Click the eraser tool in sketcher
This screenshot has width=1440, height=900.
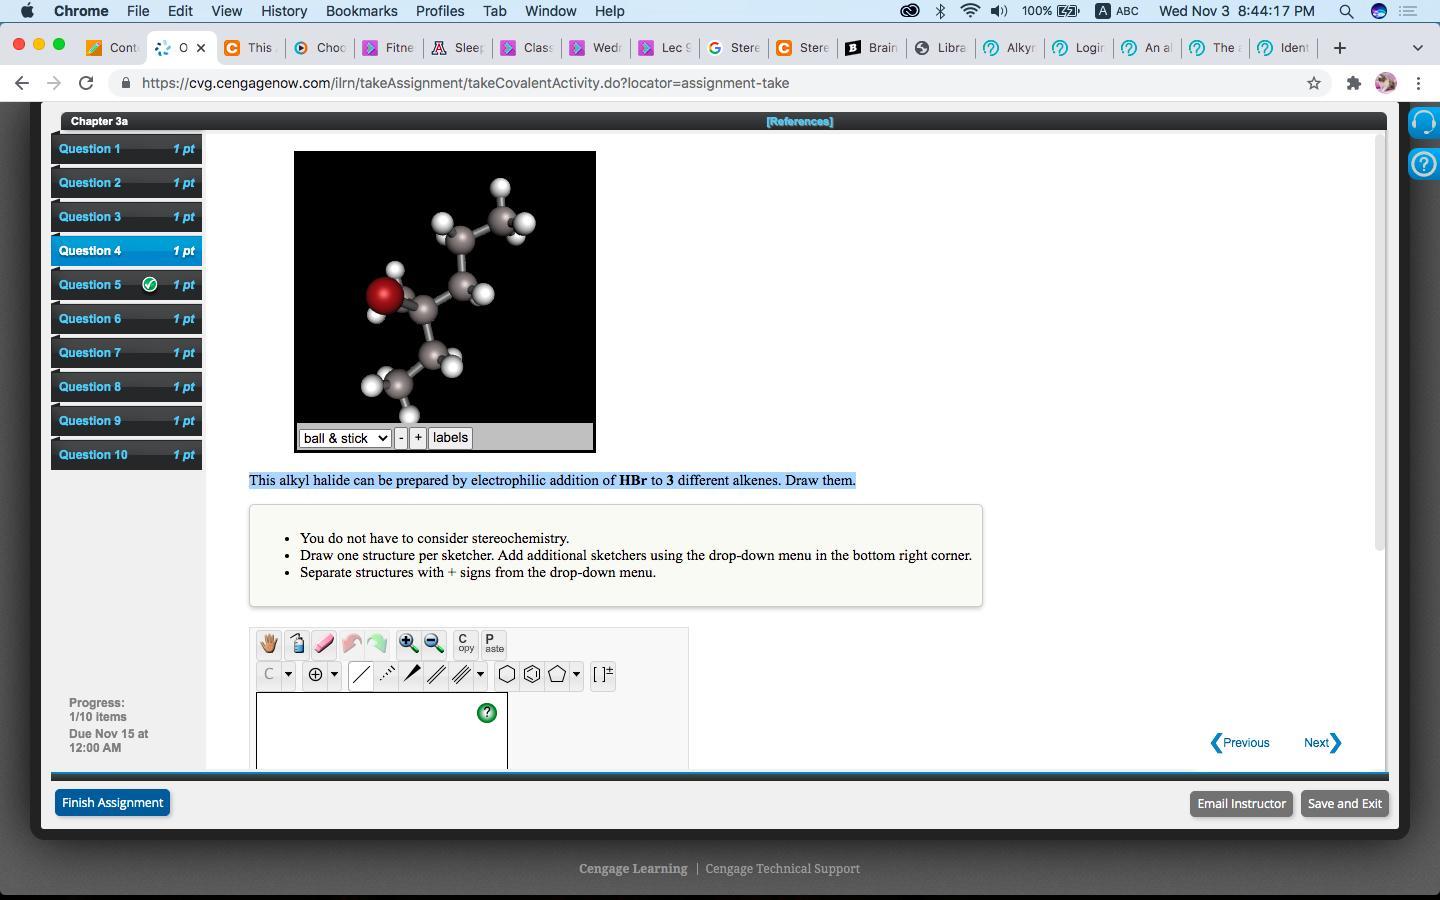tap(324, 644)
